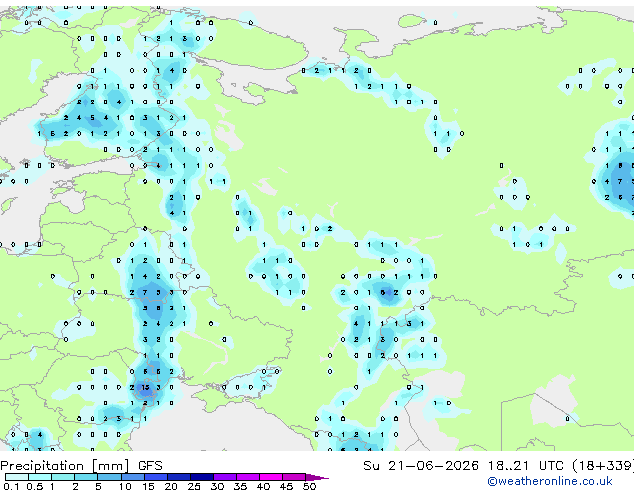Viewport: 634px width, 490px height.
Task: Pick the 0.5–1 mm legend swatch
Action: (40, 477)
